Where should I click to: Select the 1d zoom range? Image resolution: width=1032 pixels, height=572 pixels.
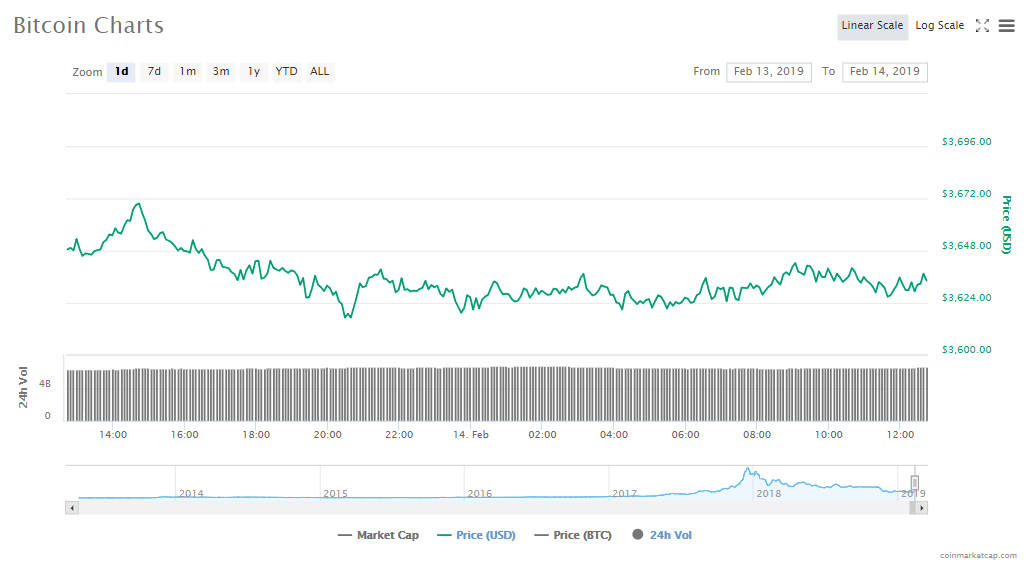coord(121,72)
